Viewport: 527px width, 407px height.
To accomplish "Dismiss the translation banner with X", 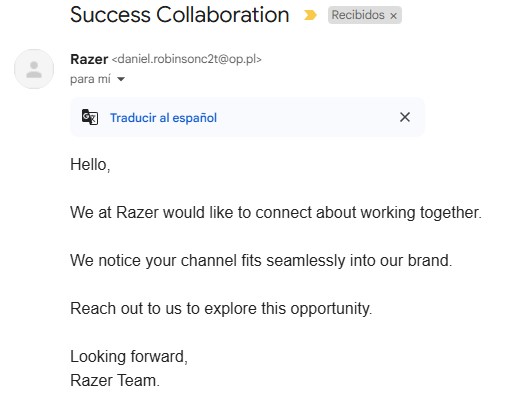I will click(405, 117).
